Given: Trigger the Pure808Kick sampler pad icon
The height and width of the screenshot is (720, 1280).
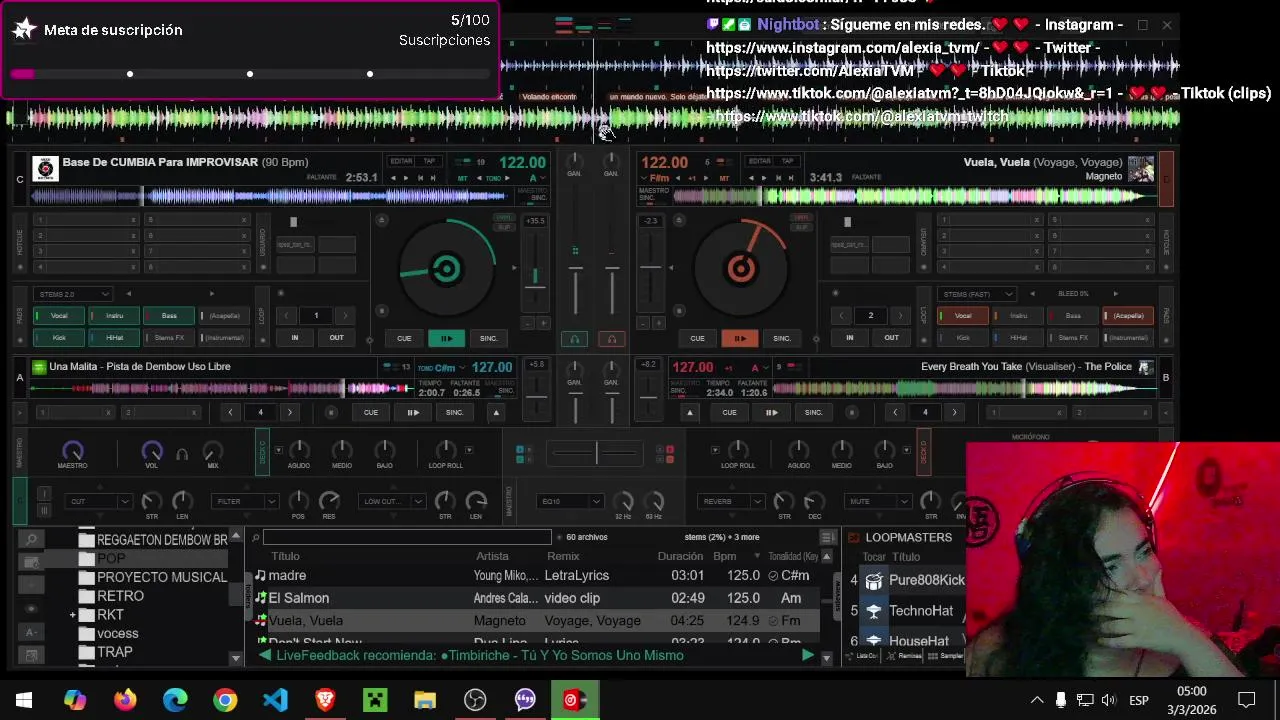Looking at the screenshot, I should [x=874, y=580].
